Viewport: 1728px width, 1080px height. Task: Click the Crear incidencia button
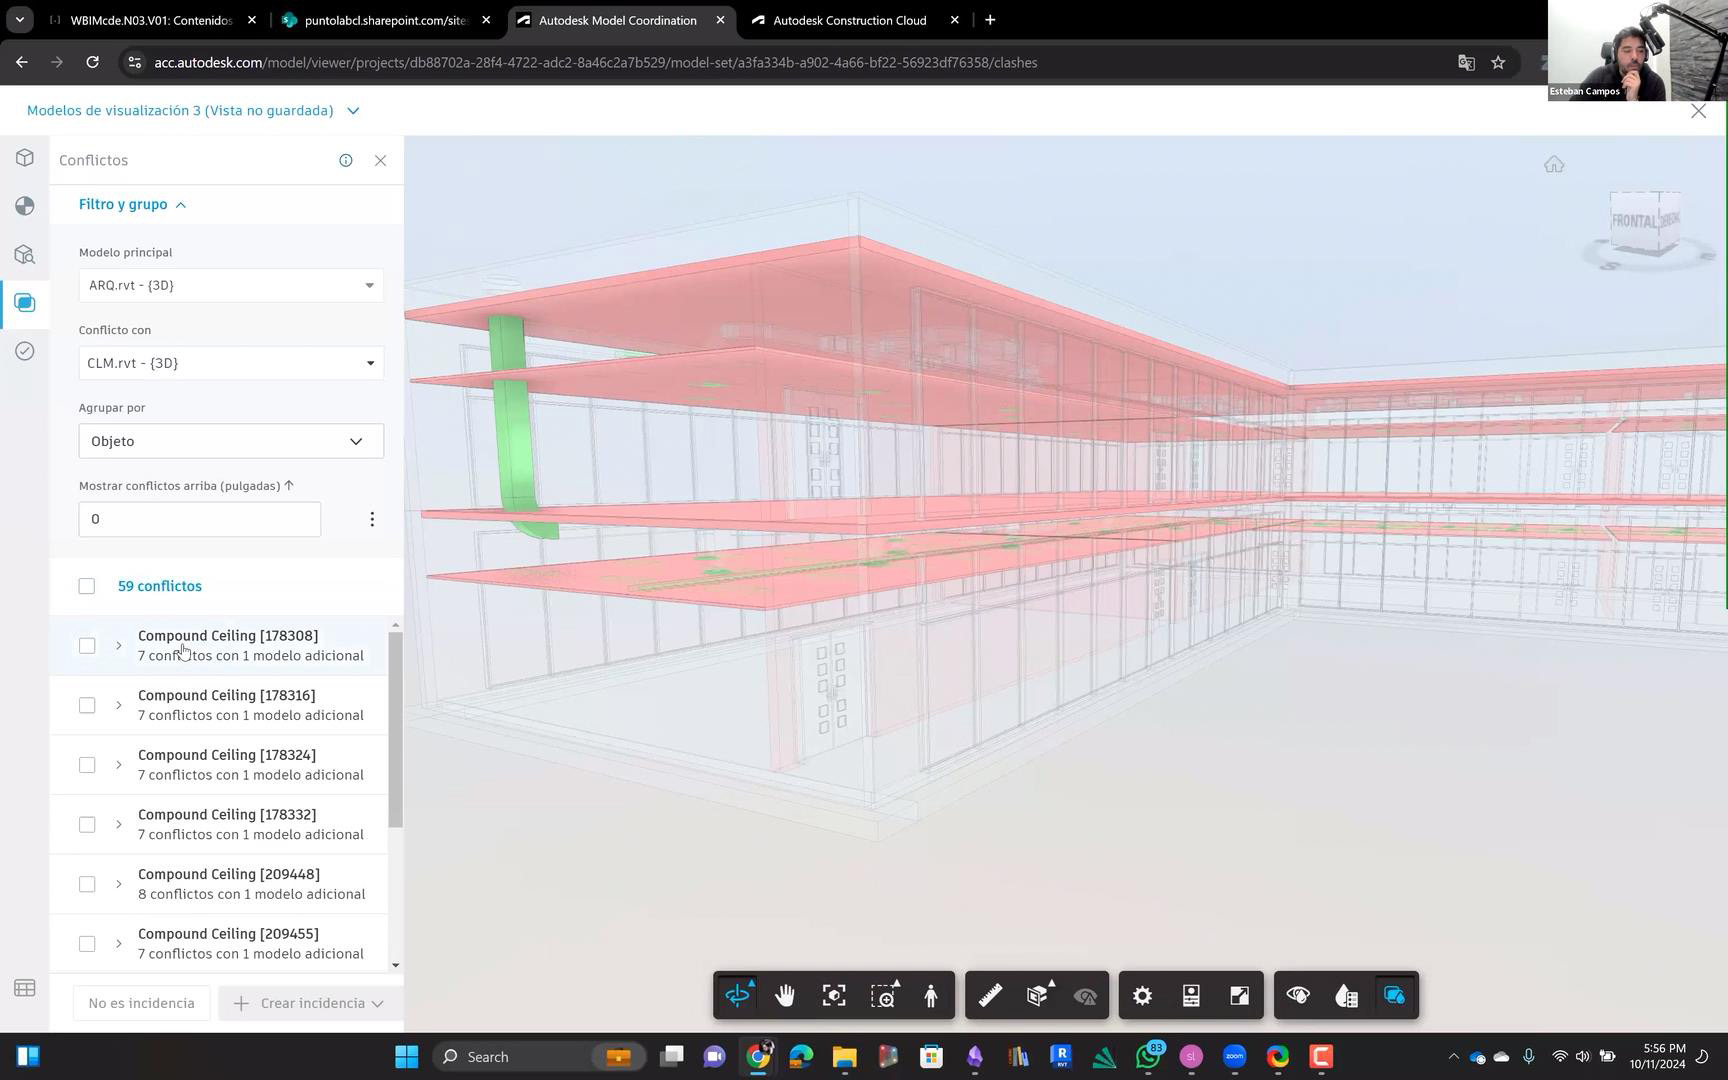click(310, 1004)
